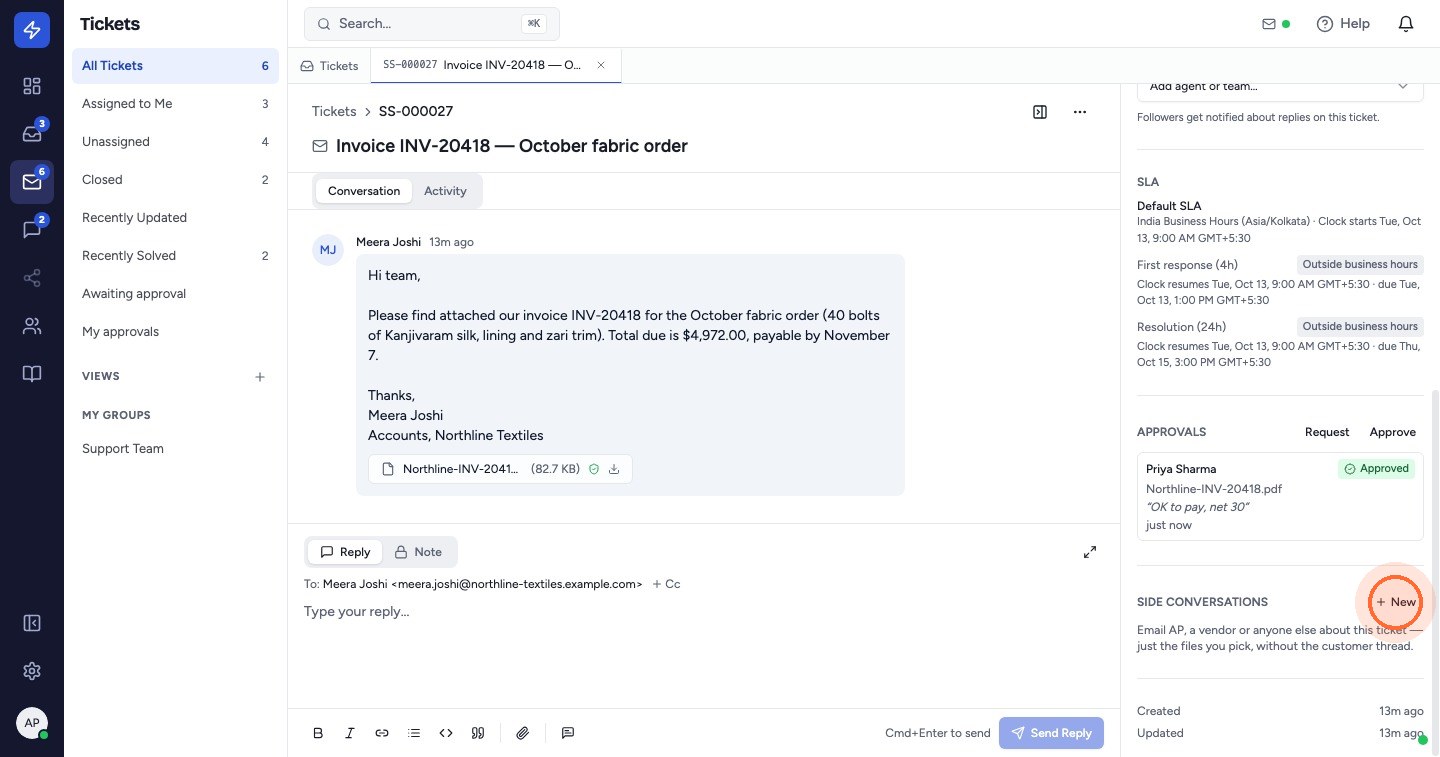
Task: Open the chat icon with 2 badge
Action: [x=32, y=230]
